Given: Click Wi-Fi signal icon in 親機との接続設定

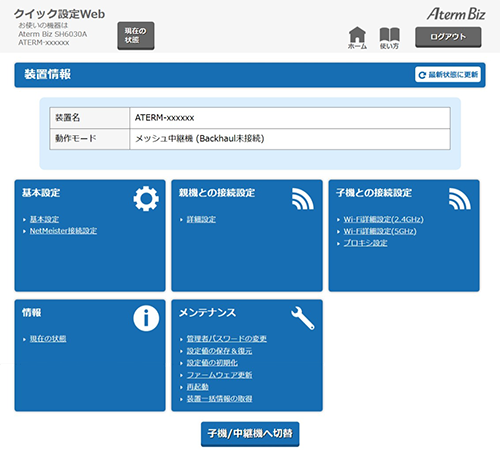Looking at the screenshot, I should 303,199.
